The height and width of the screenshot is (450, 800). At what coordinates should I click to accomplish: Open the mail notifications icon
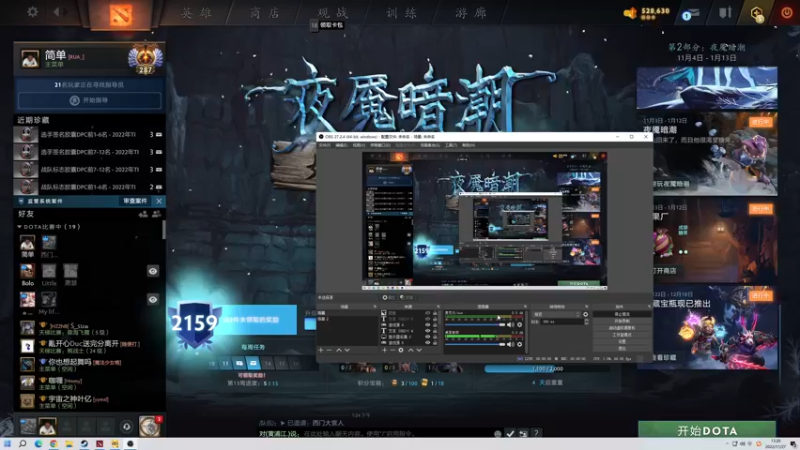[x=690, y=14]
